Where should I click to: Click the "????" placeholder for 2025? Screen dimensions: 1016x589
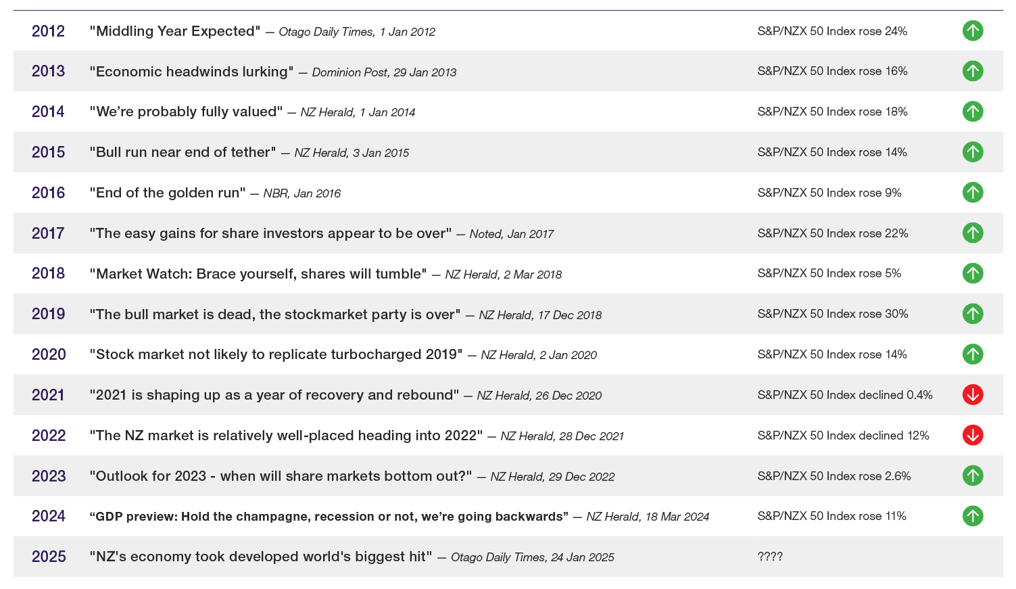point(770,557)
